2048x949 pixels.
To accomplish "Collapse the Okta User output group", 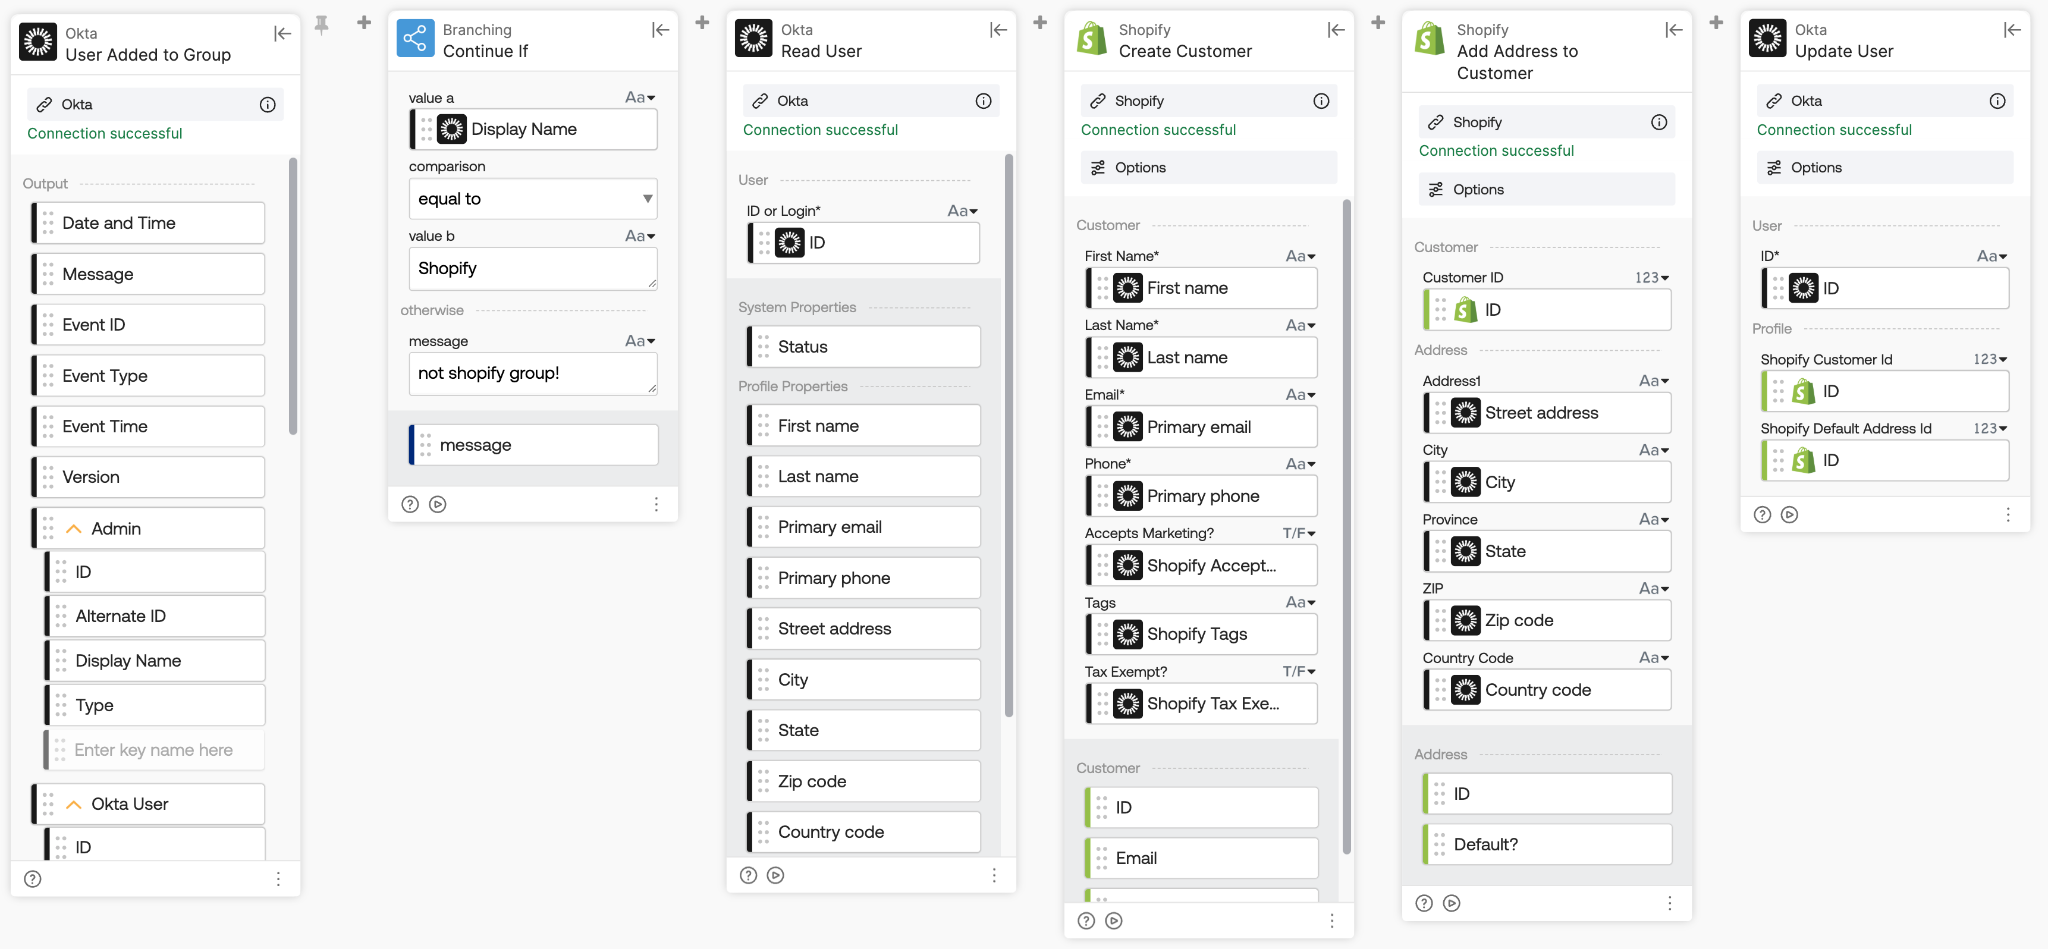I will 74,804.
